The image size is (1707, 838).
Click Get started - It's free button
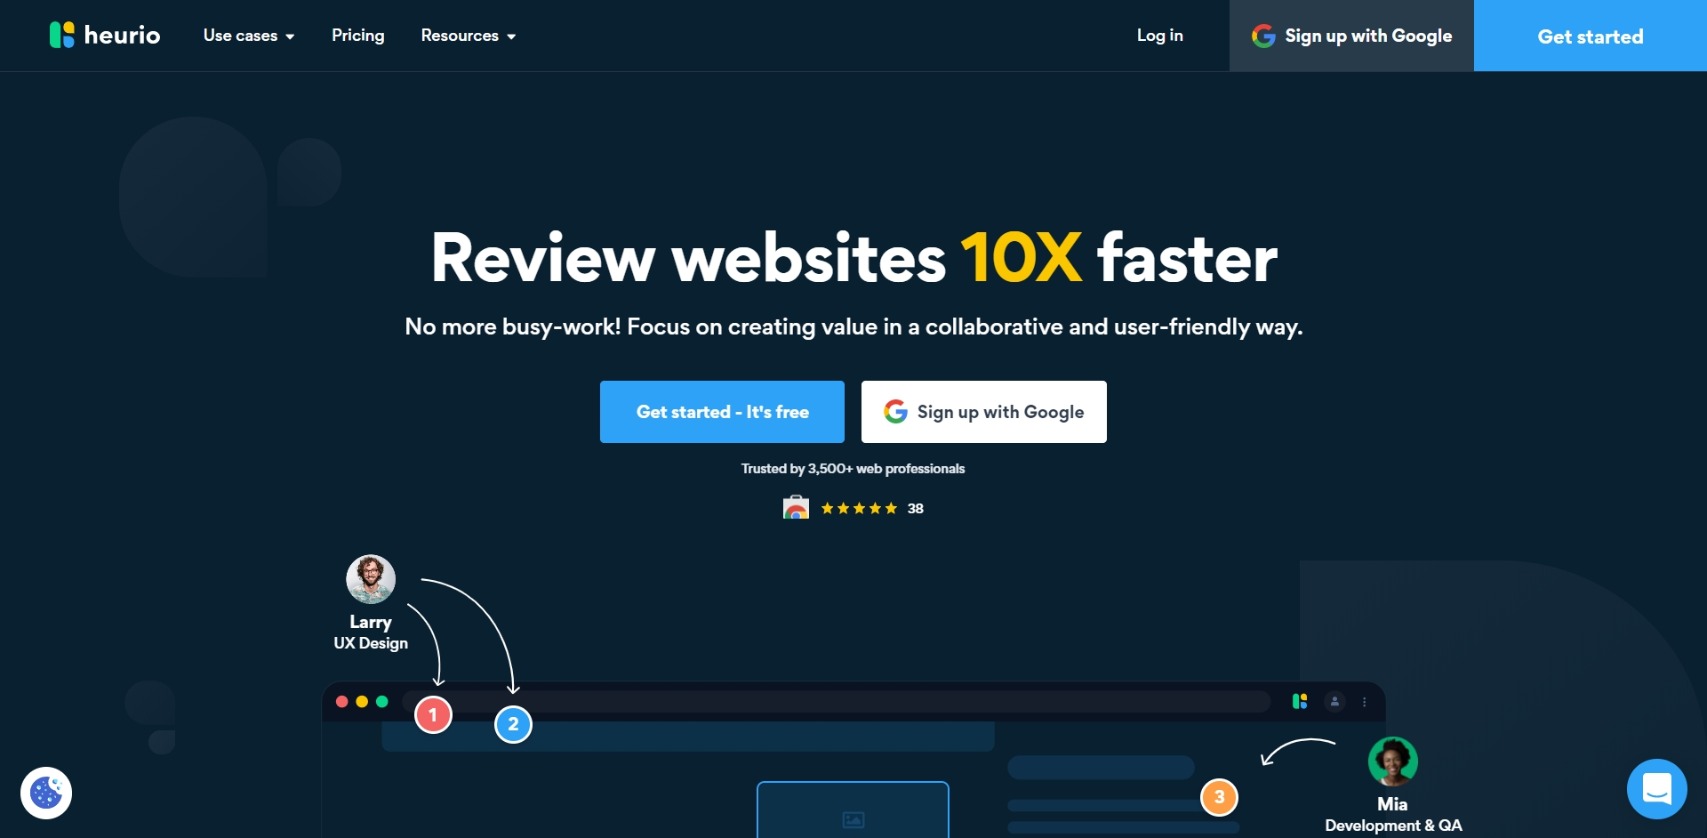tap(722, 412)
